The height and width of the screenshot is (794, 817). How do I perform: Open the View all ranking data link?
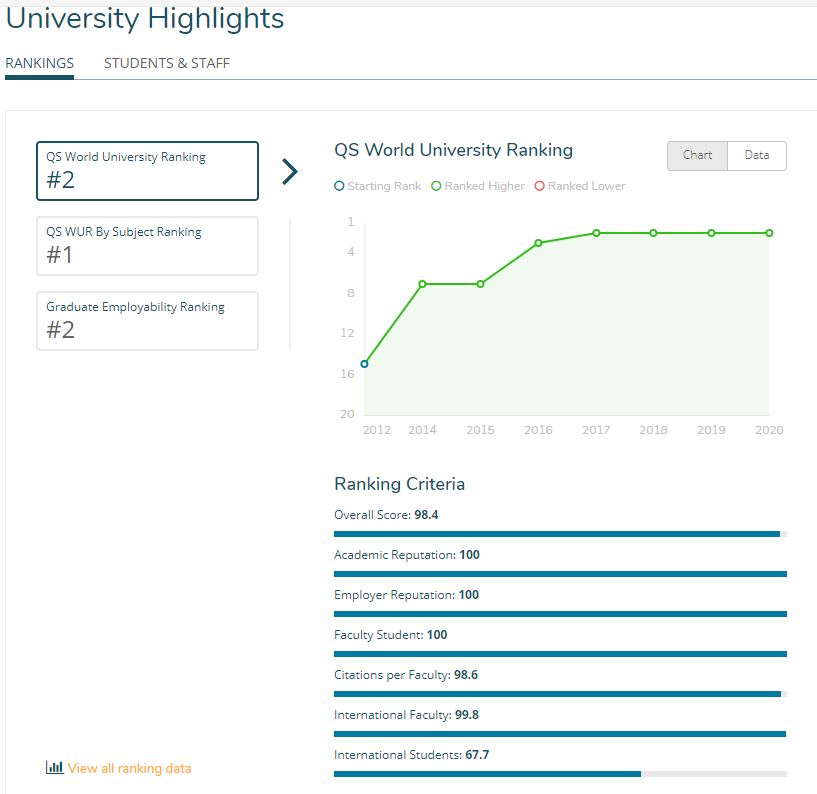[129, 768]
